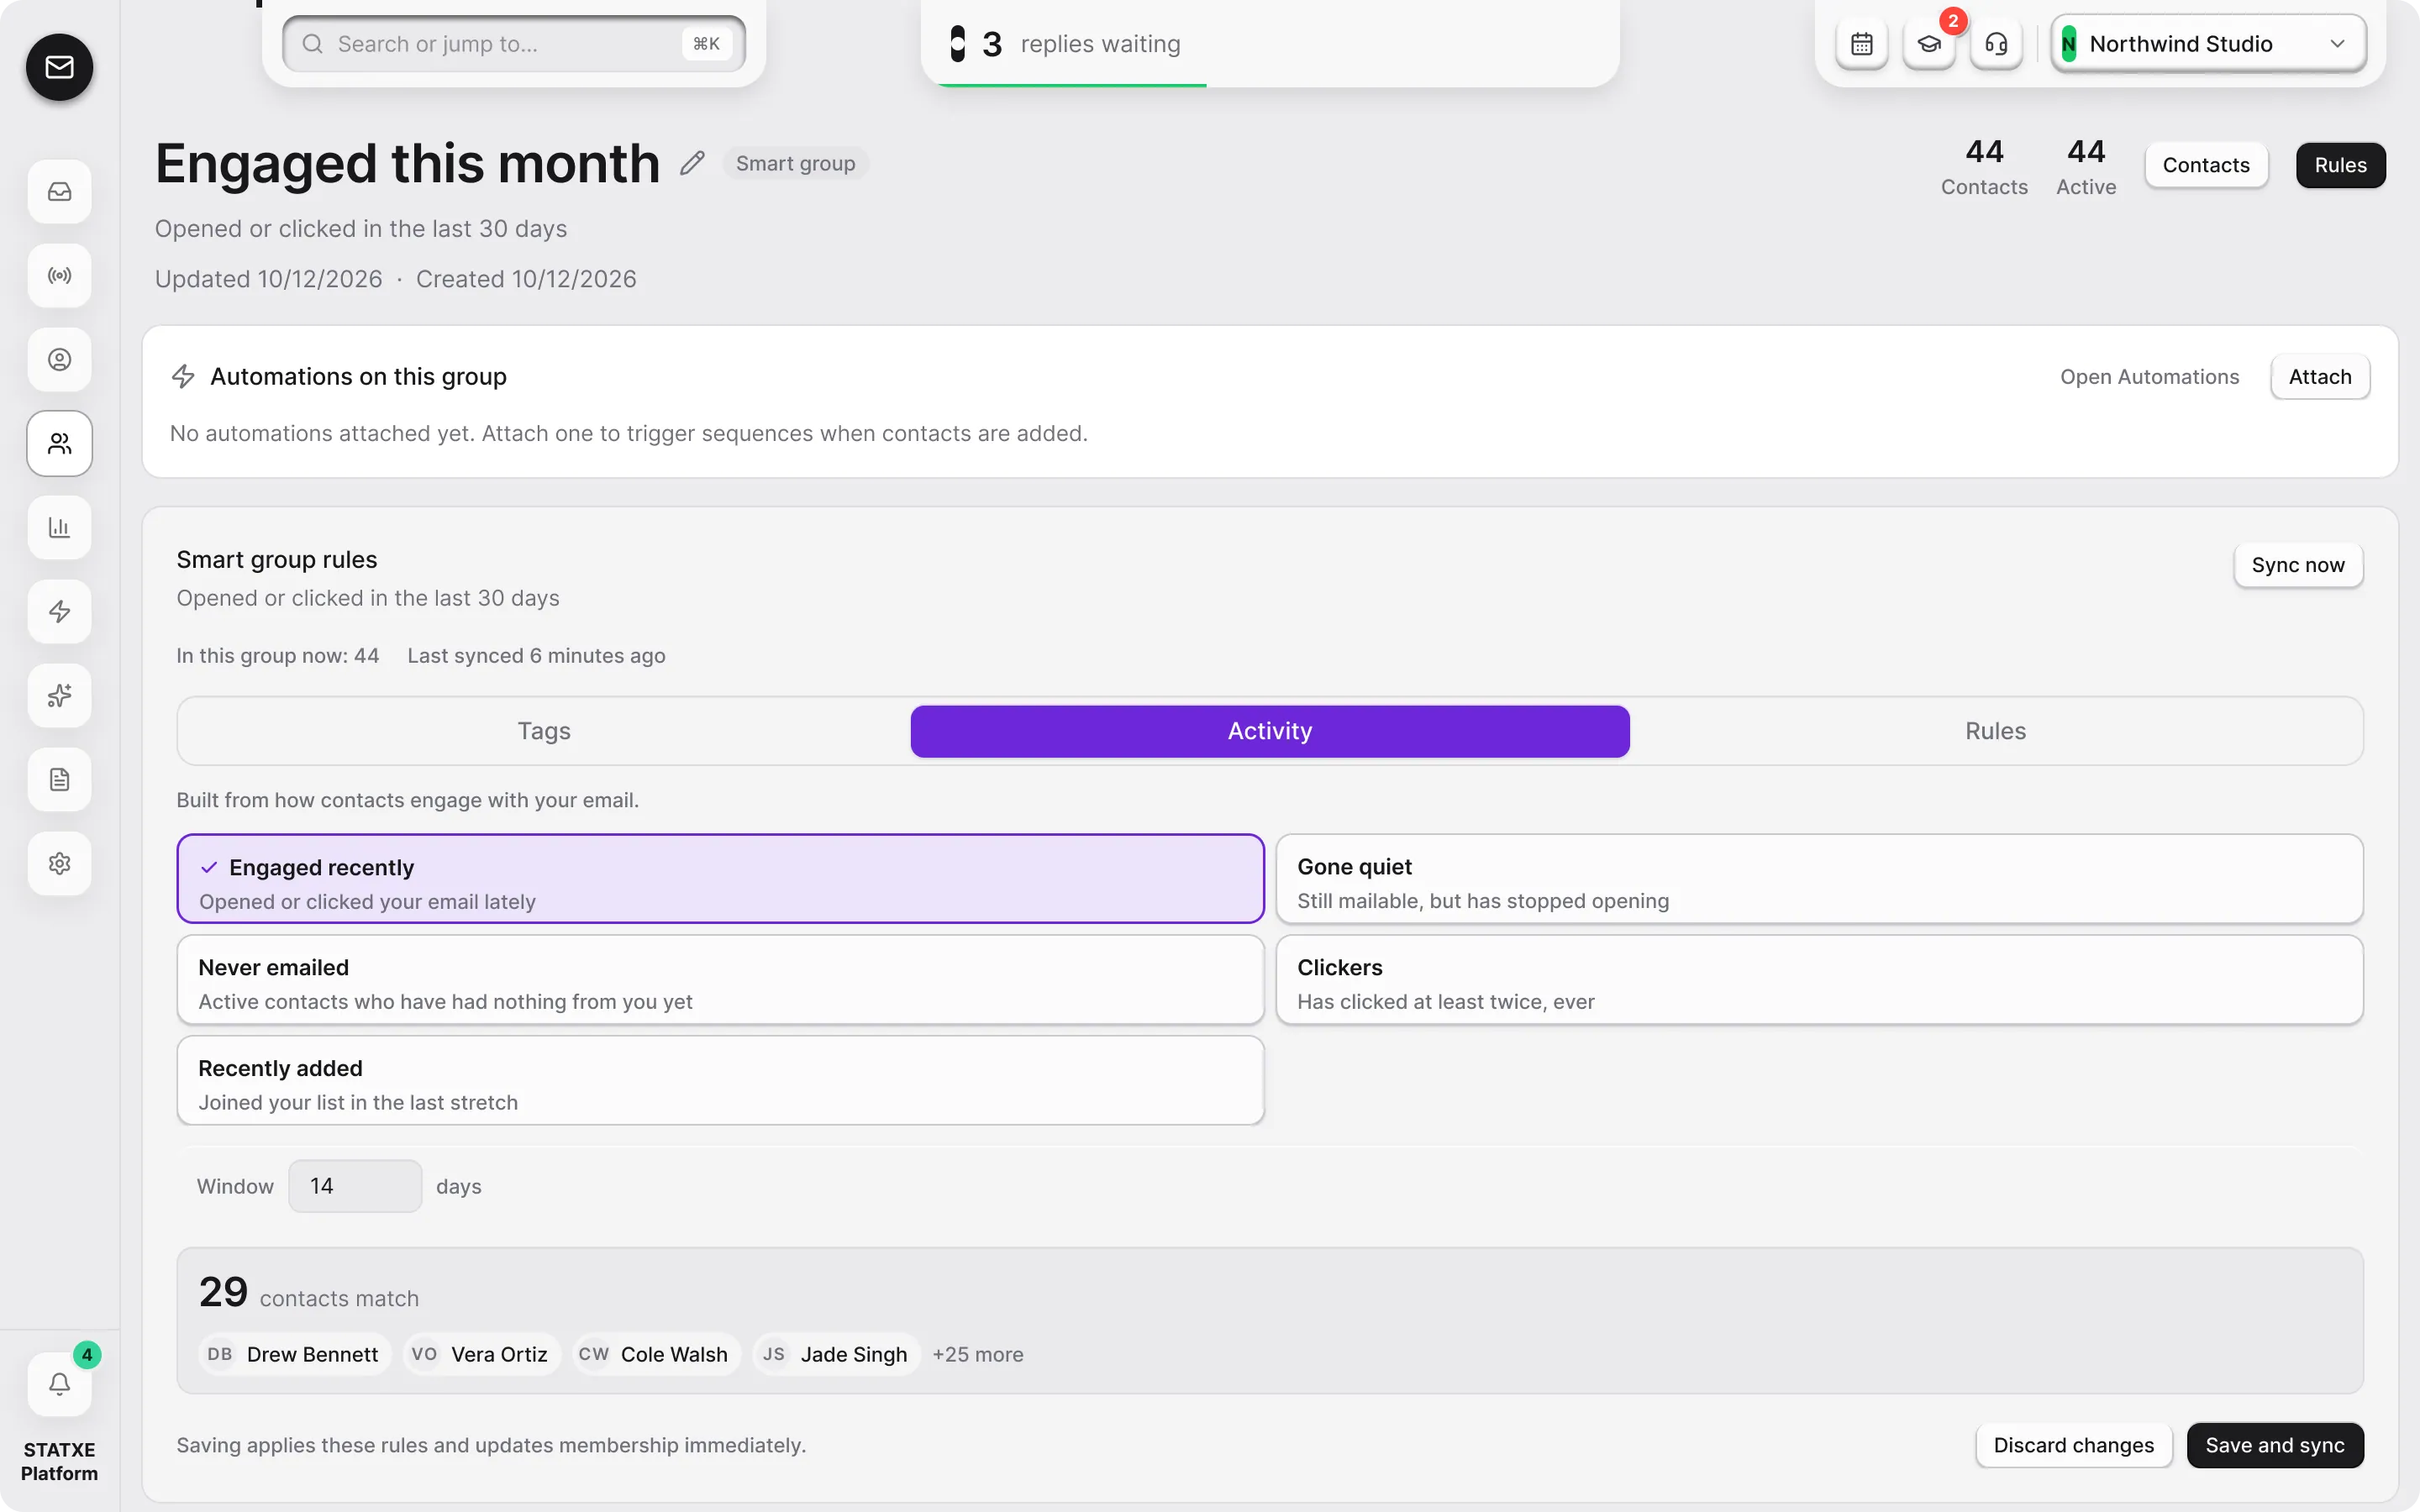The height and width of the screenshot is (1512, 2420).
Task: Open the Inbox tray sidebar icon
Action: 59,191
